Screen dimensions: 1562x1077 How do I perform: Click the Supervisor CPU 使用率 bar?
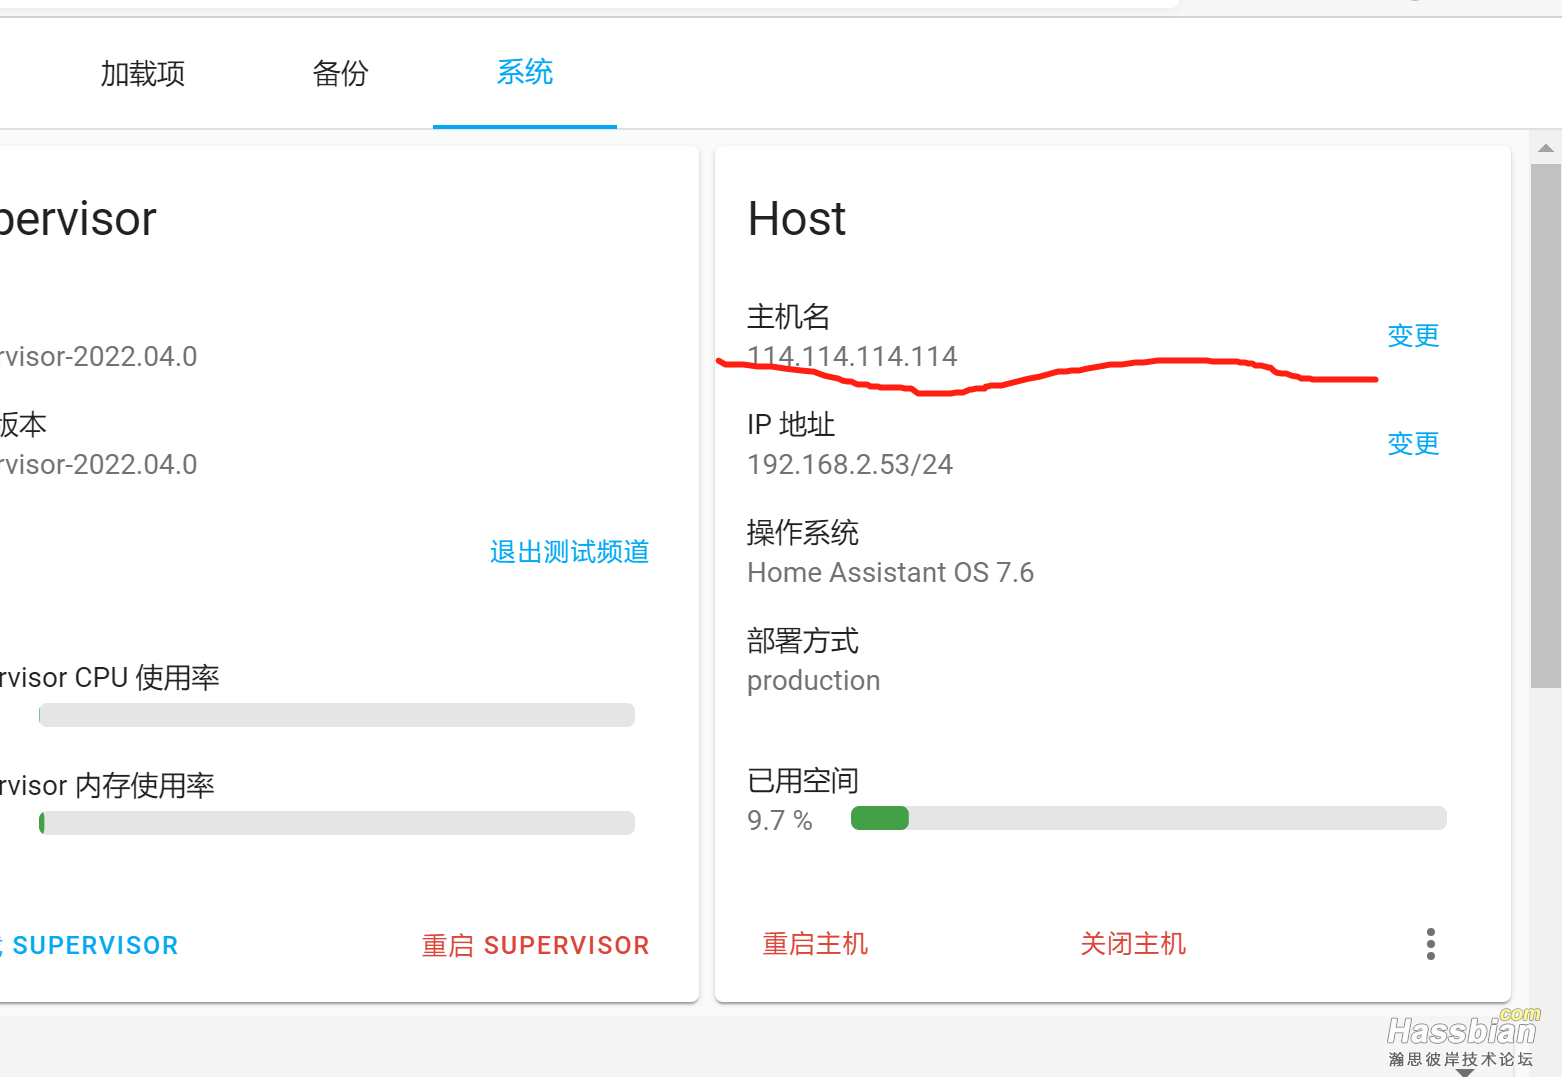click(337, 715)
